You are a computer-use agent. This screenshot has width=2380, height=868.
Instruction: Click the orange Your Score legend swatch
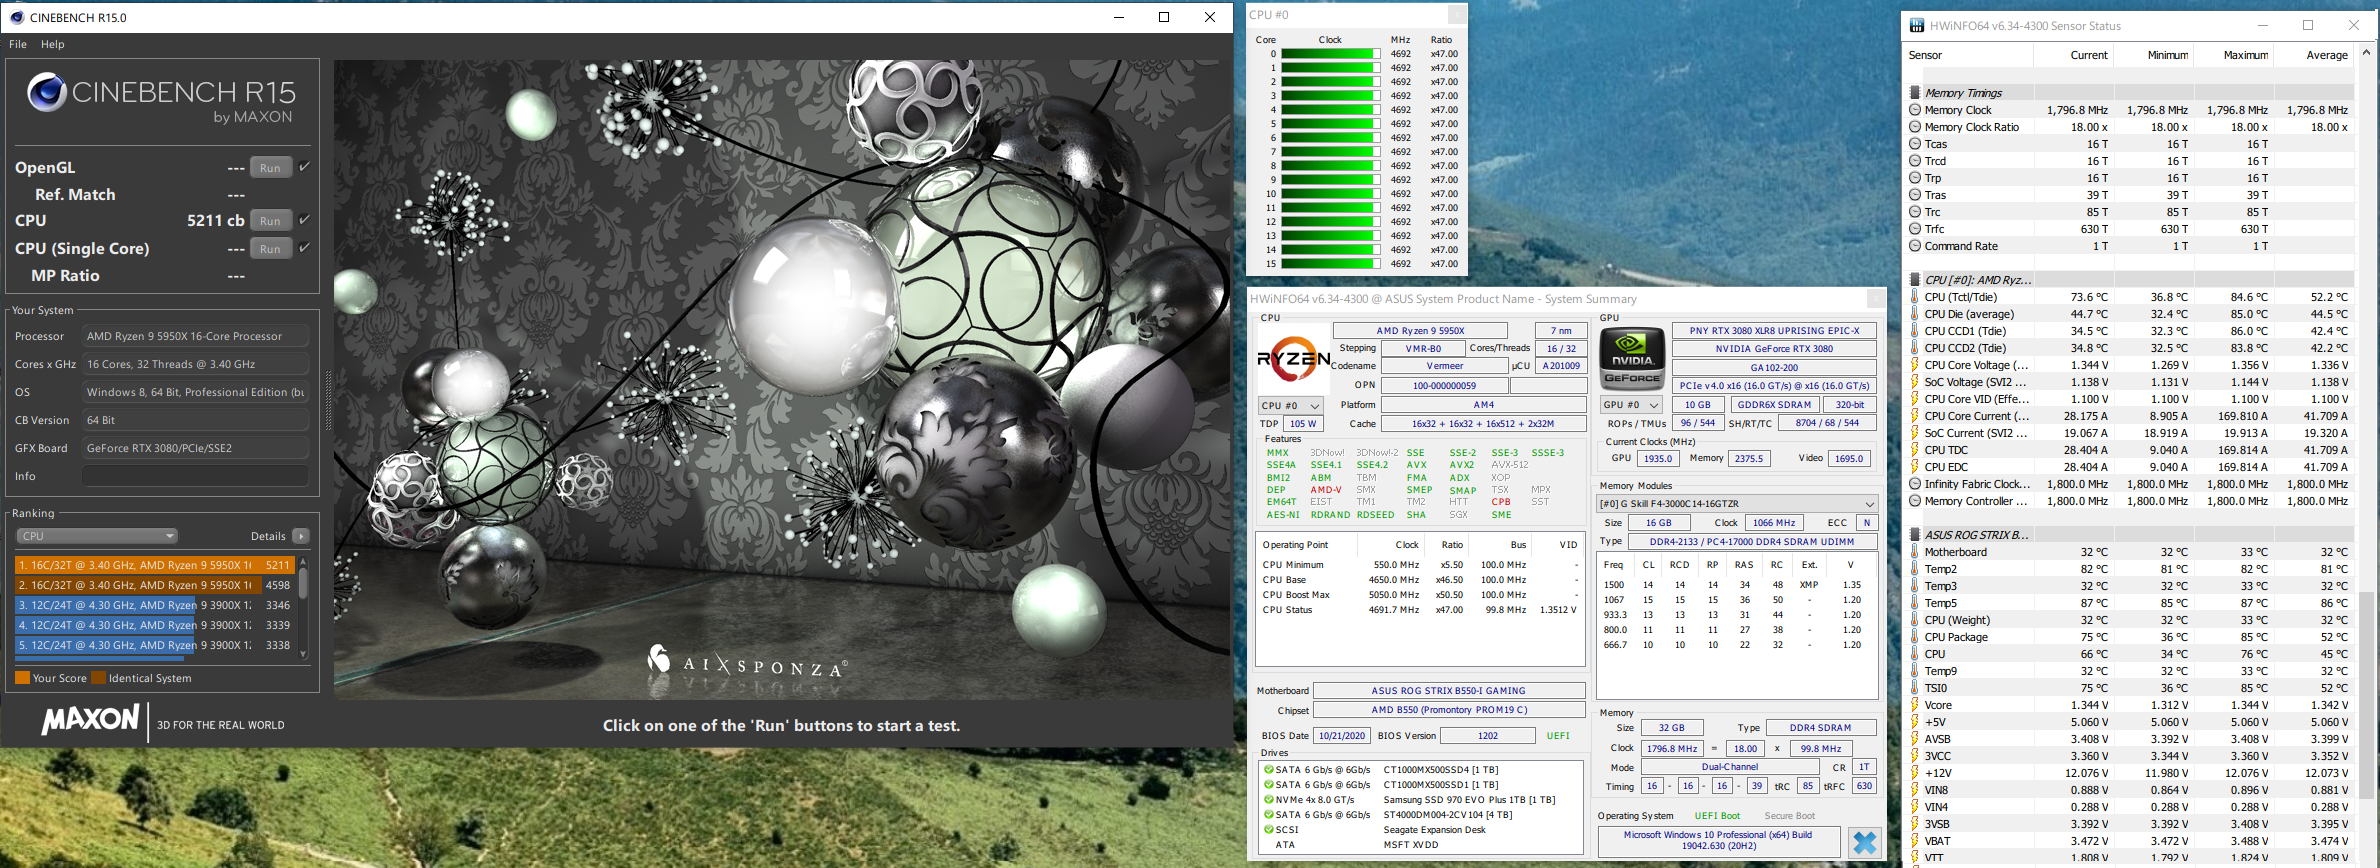(x=22, y=678)
